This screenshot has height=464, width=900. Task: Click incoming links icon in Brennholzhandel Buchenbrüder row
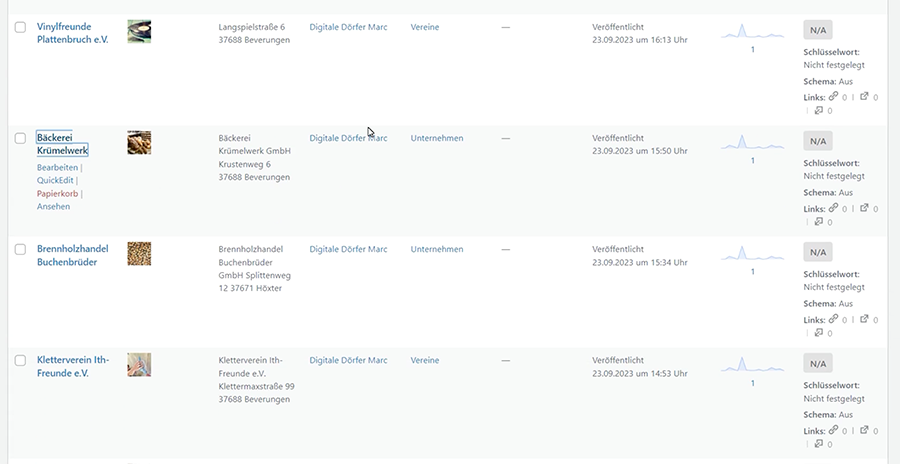(x=819, y=332)
